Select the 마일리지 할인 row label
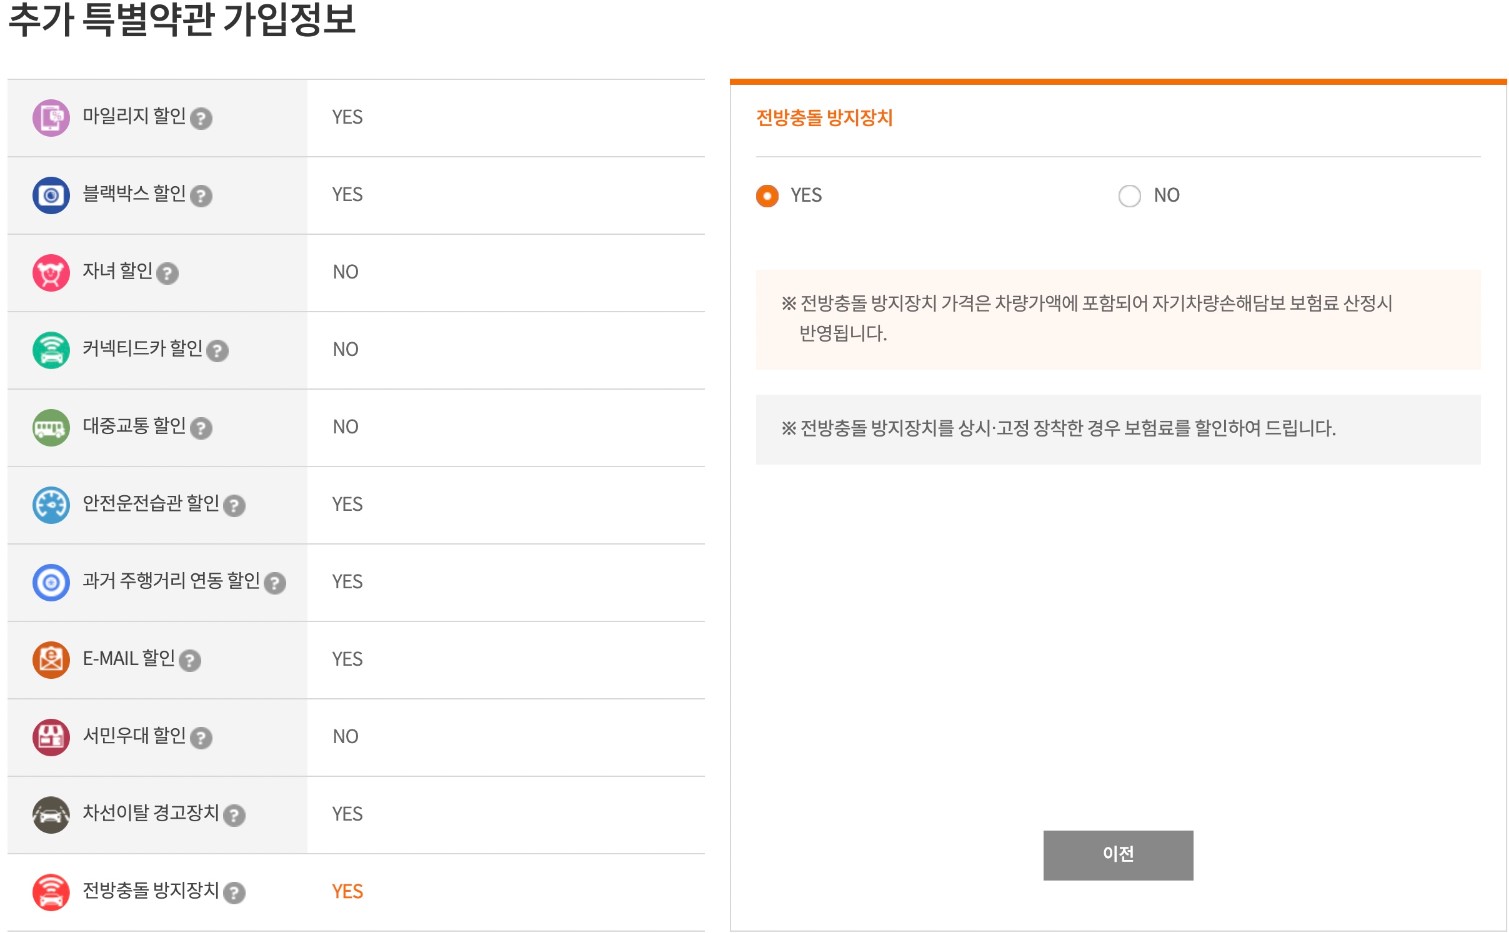This screenshot has height=933, width=1509. 134,116
